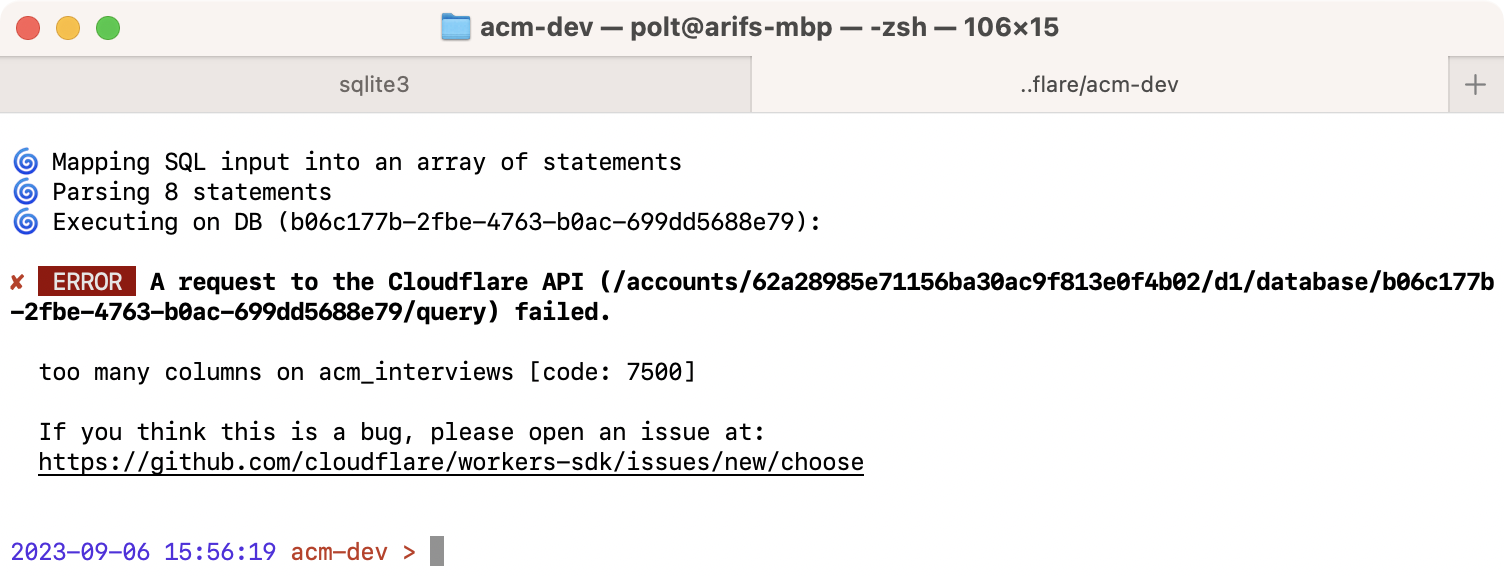
Task: Open a new terminal tab with plus button
Action: (1476, 84)
